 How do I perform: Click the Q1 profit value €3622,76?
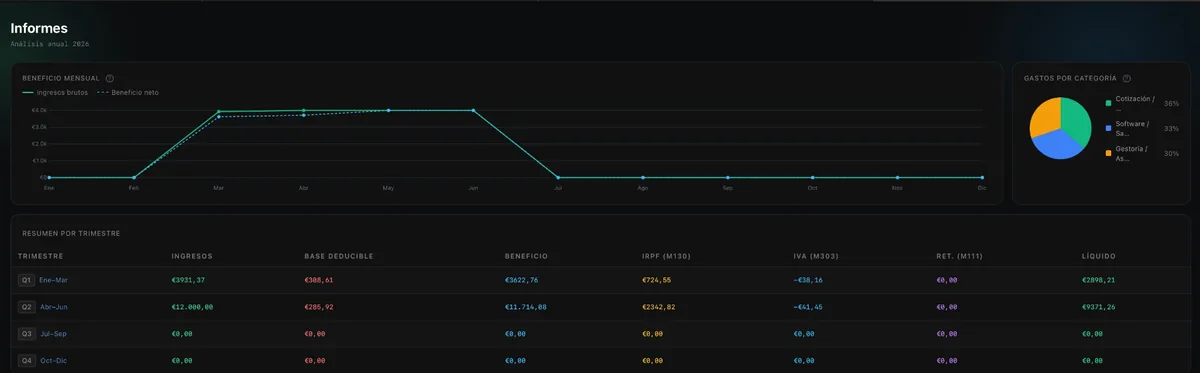point(522,281)
